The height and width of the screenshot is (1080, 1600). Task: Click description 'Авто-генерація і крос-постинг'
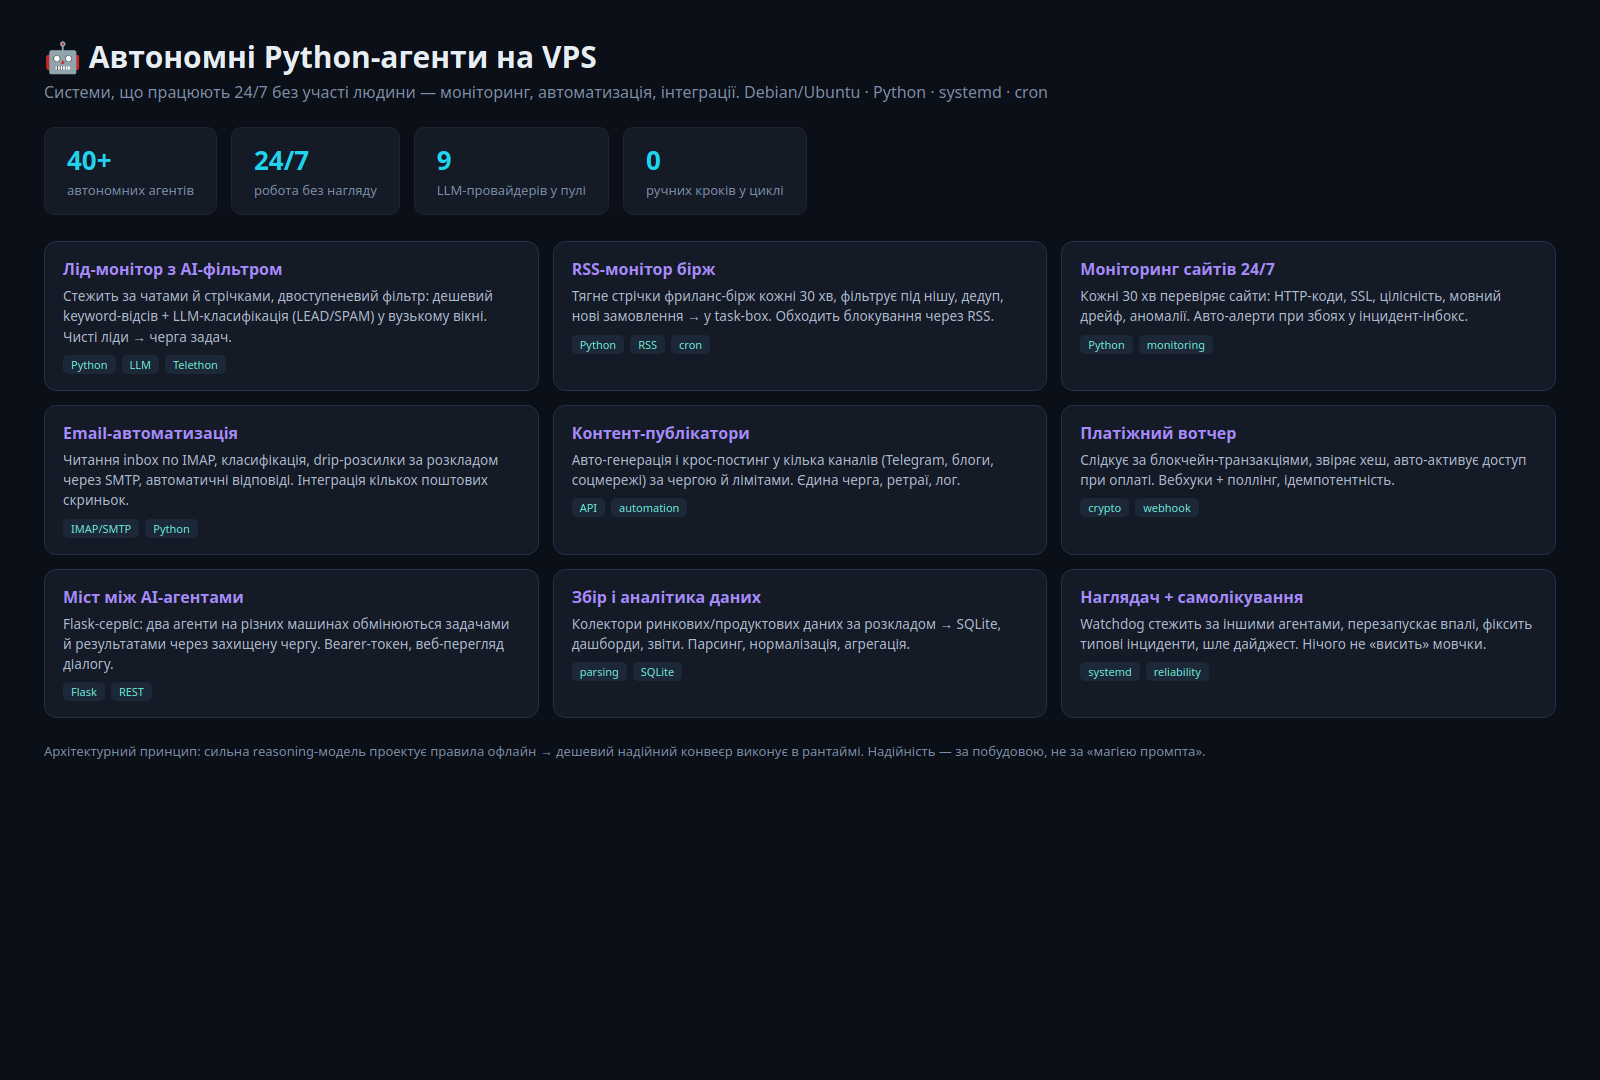point(782,470)
